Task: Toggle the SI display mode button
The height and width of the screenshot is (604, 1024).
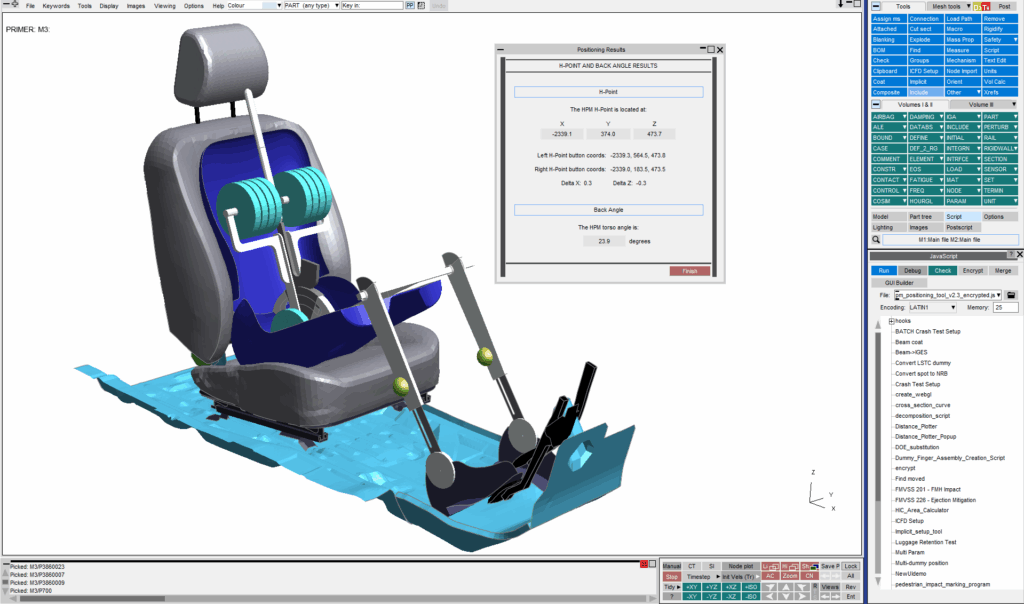Action: 710,566
